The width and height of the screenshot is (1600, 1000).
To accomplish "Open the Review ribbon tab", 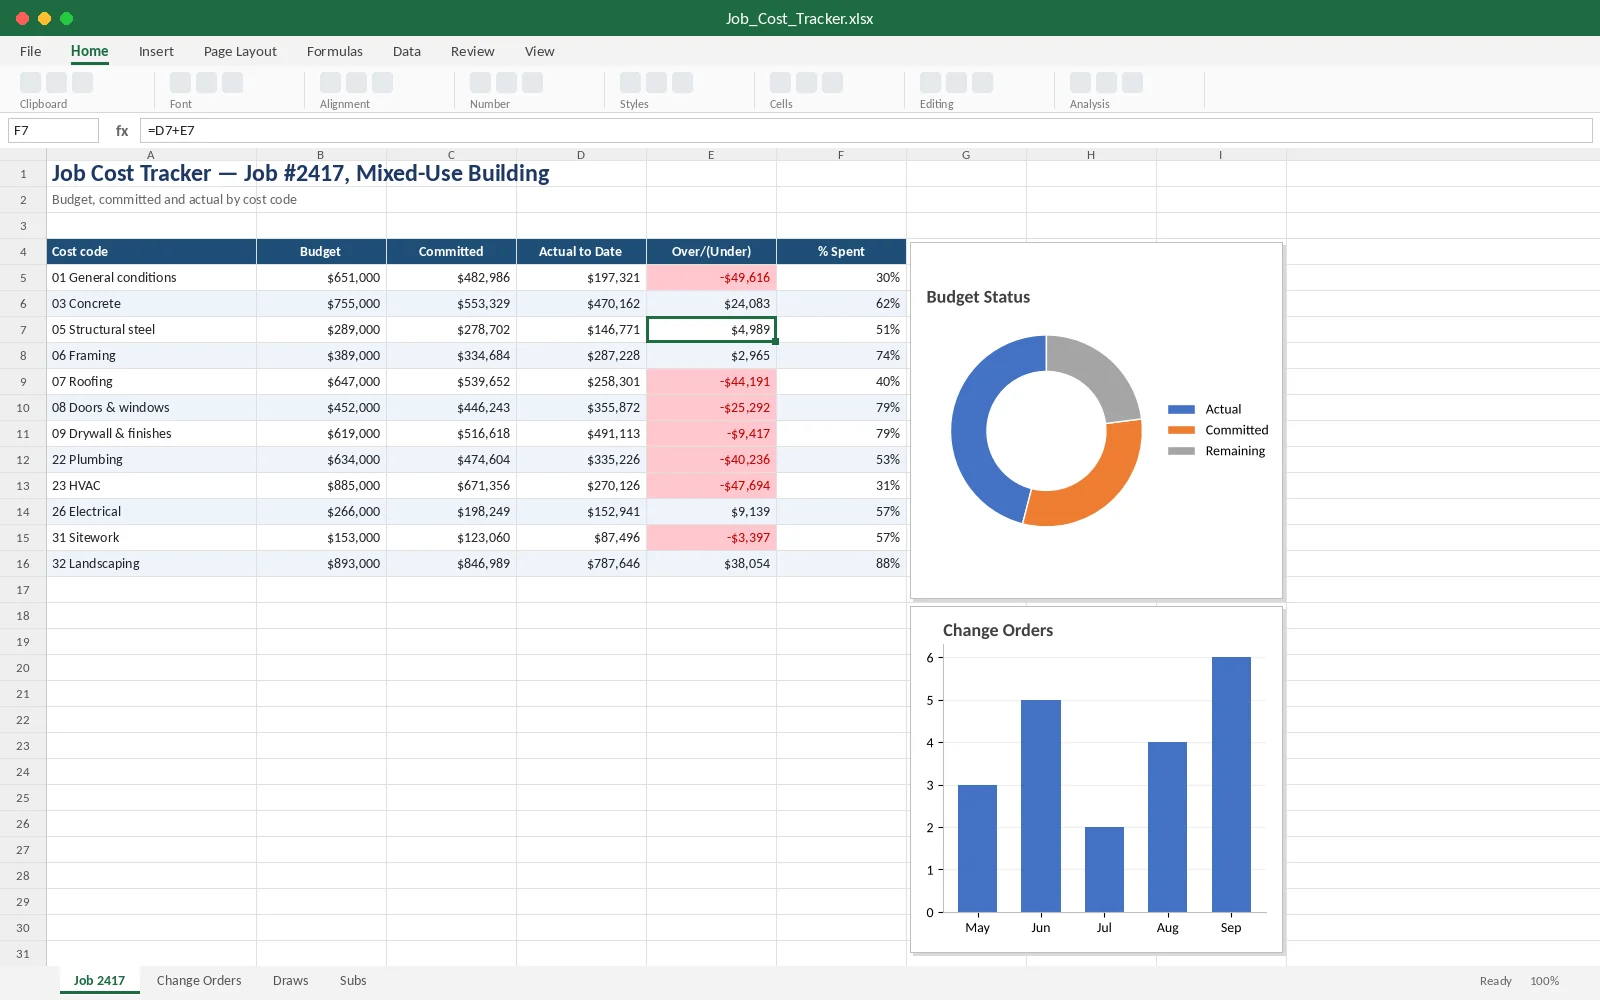I will pyautogui.click(x=473, y=51).
